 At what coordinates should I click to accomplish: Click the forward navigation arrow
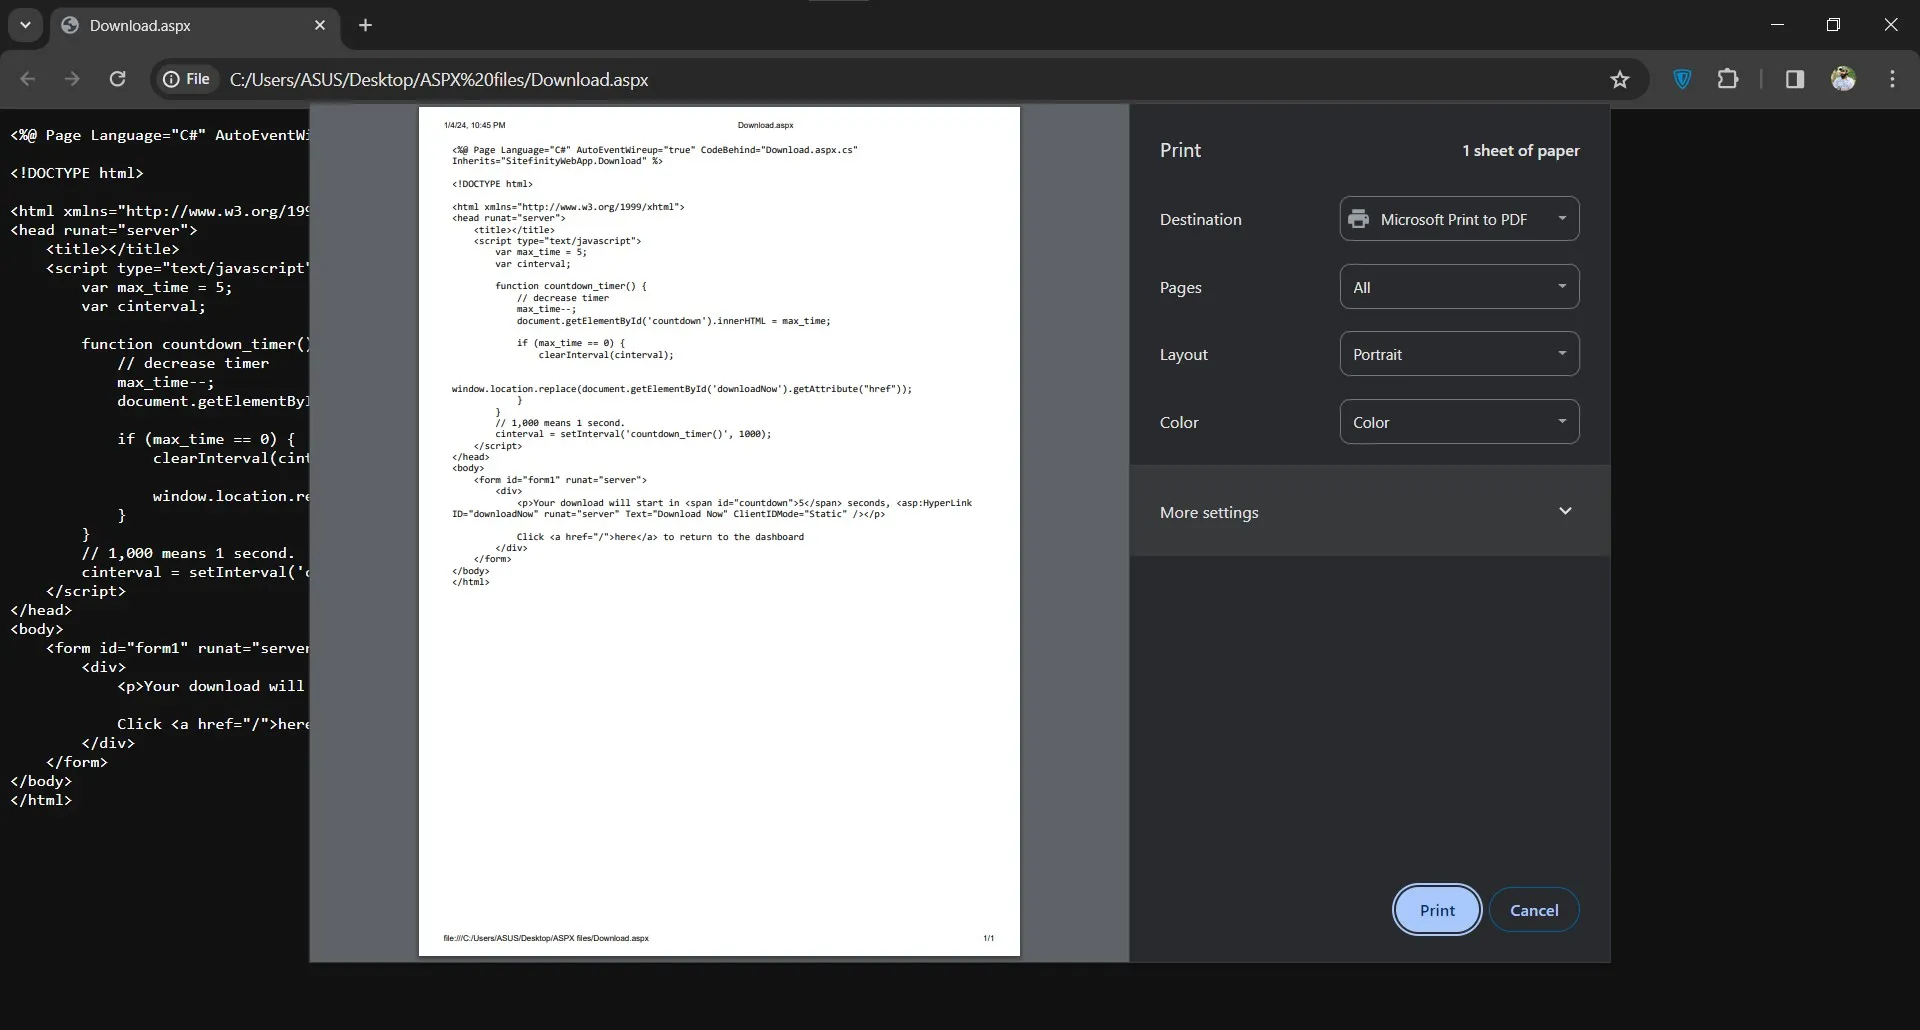pyautogui.click(x=72, y=79)
